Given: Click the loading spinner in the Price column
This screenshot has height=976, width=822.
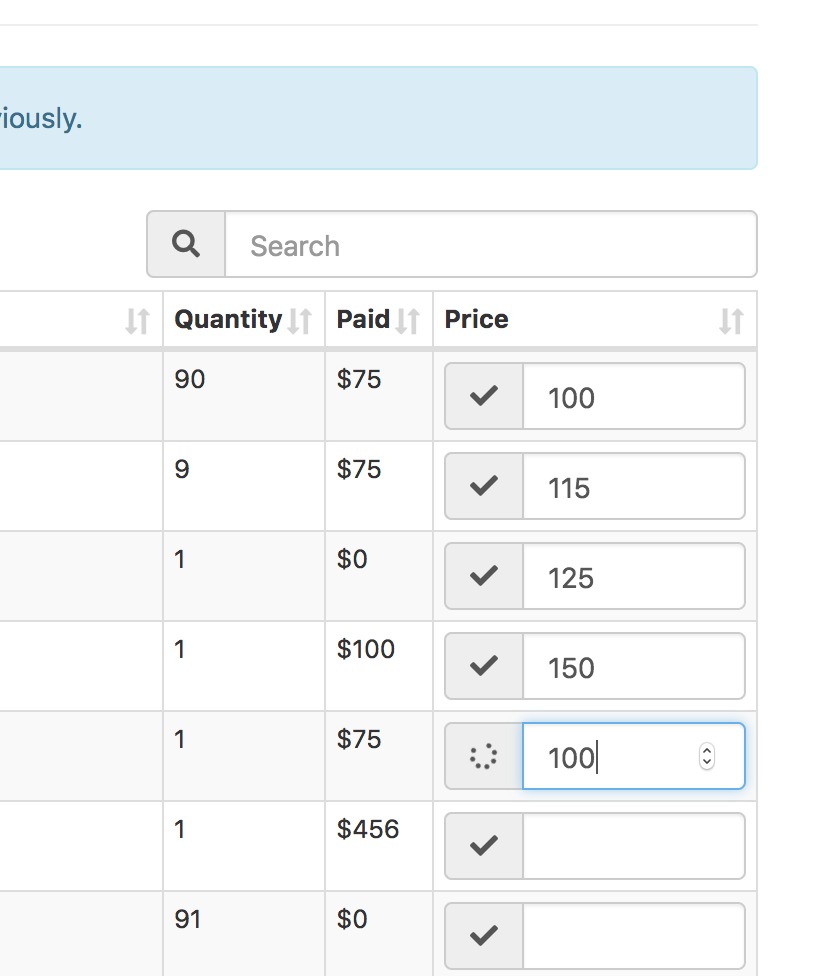Looking at the screenshot, I should pos(483,756).
